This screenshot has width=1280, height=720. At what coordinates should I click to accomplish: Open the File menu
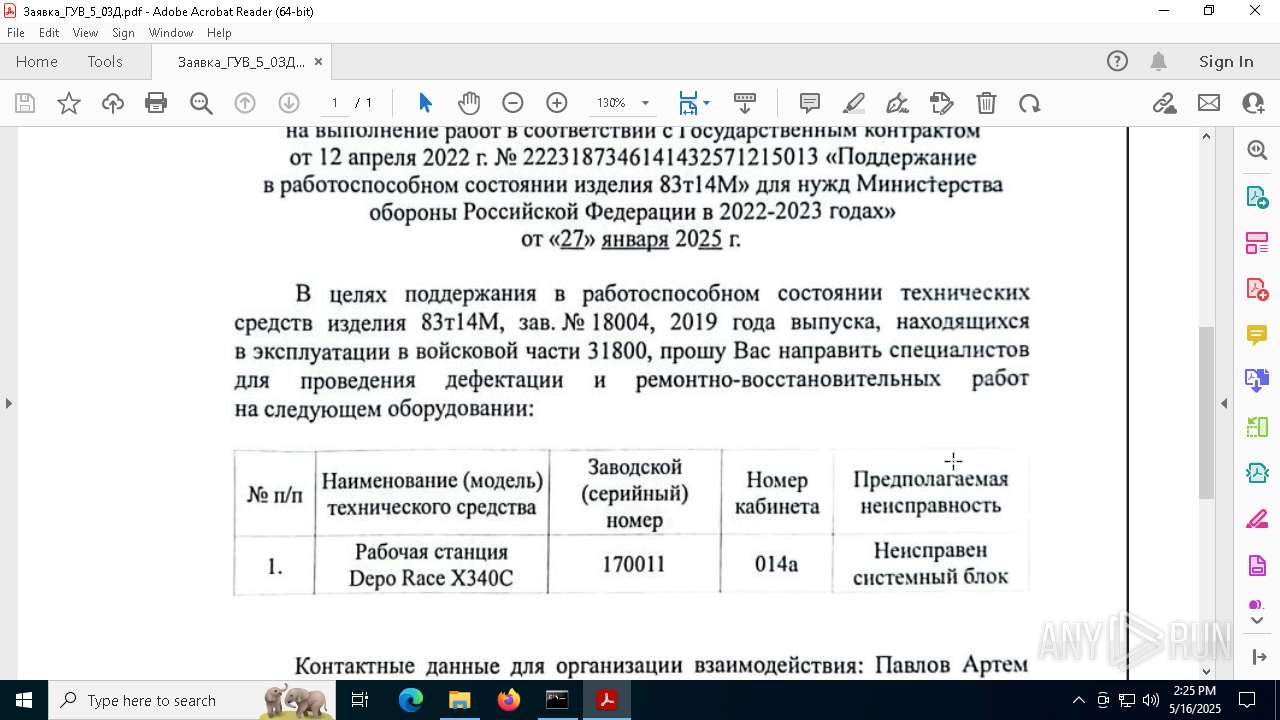pyautogui.click(x=15, y=33)
